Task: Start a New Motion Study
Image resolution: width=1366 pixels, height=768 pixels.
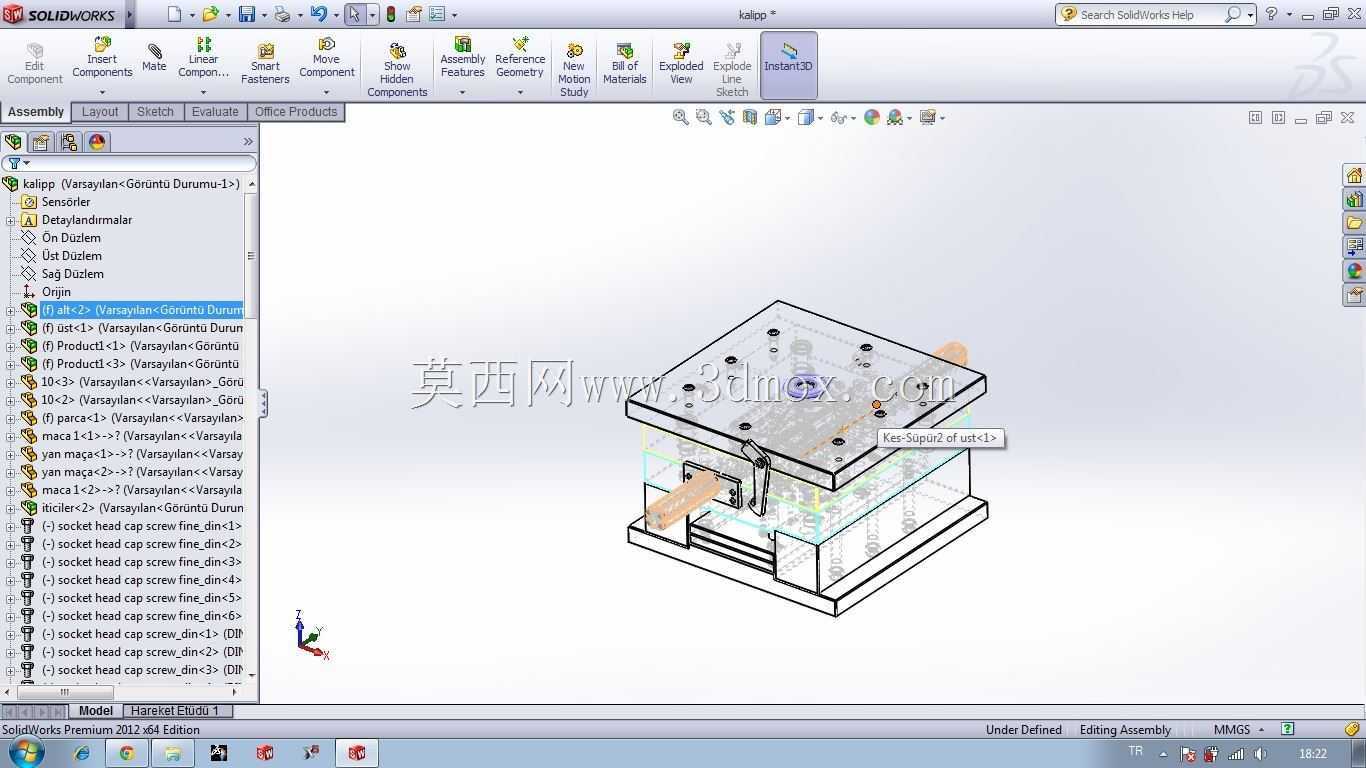Action: click(x=574, y=70)
